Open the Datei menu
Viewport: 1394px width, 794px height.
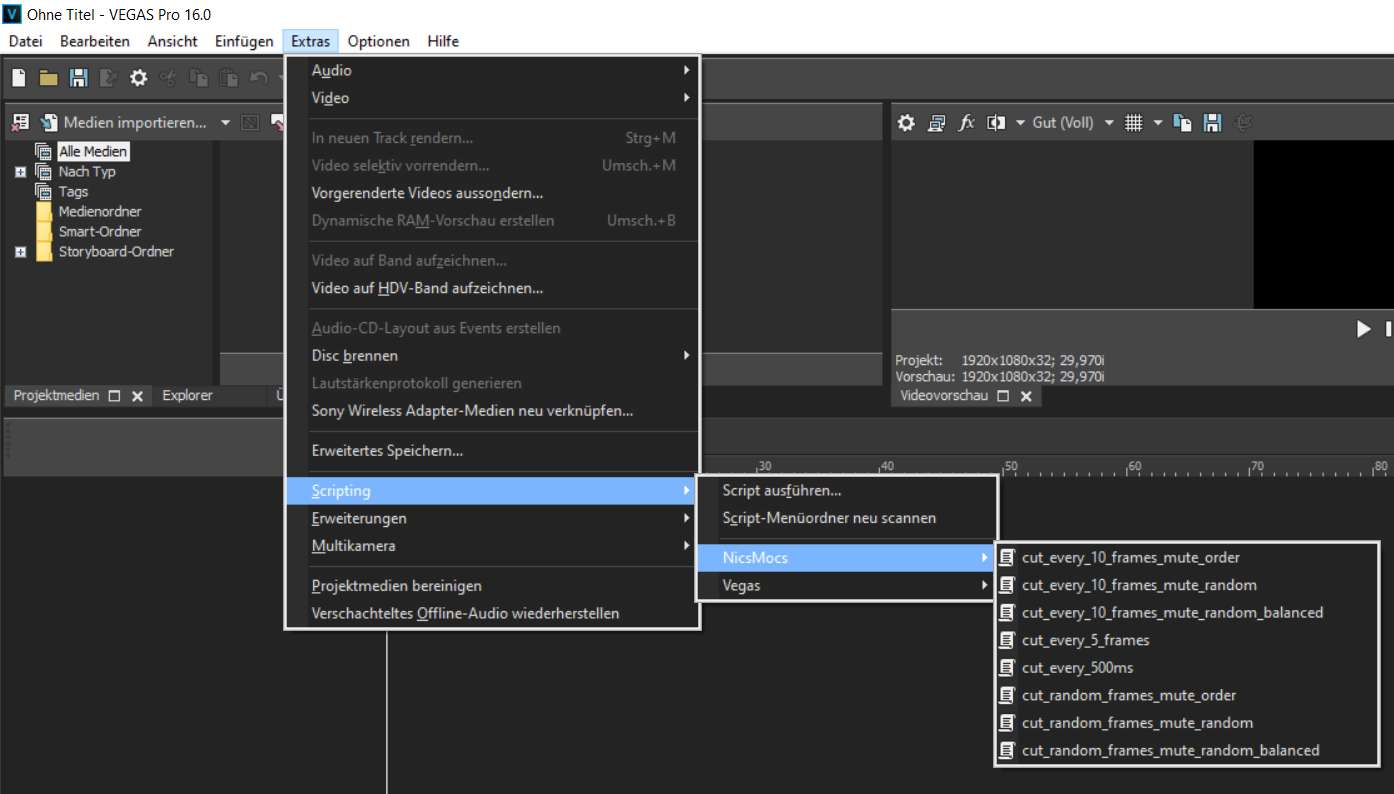pos(26,41)
